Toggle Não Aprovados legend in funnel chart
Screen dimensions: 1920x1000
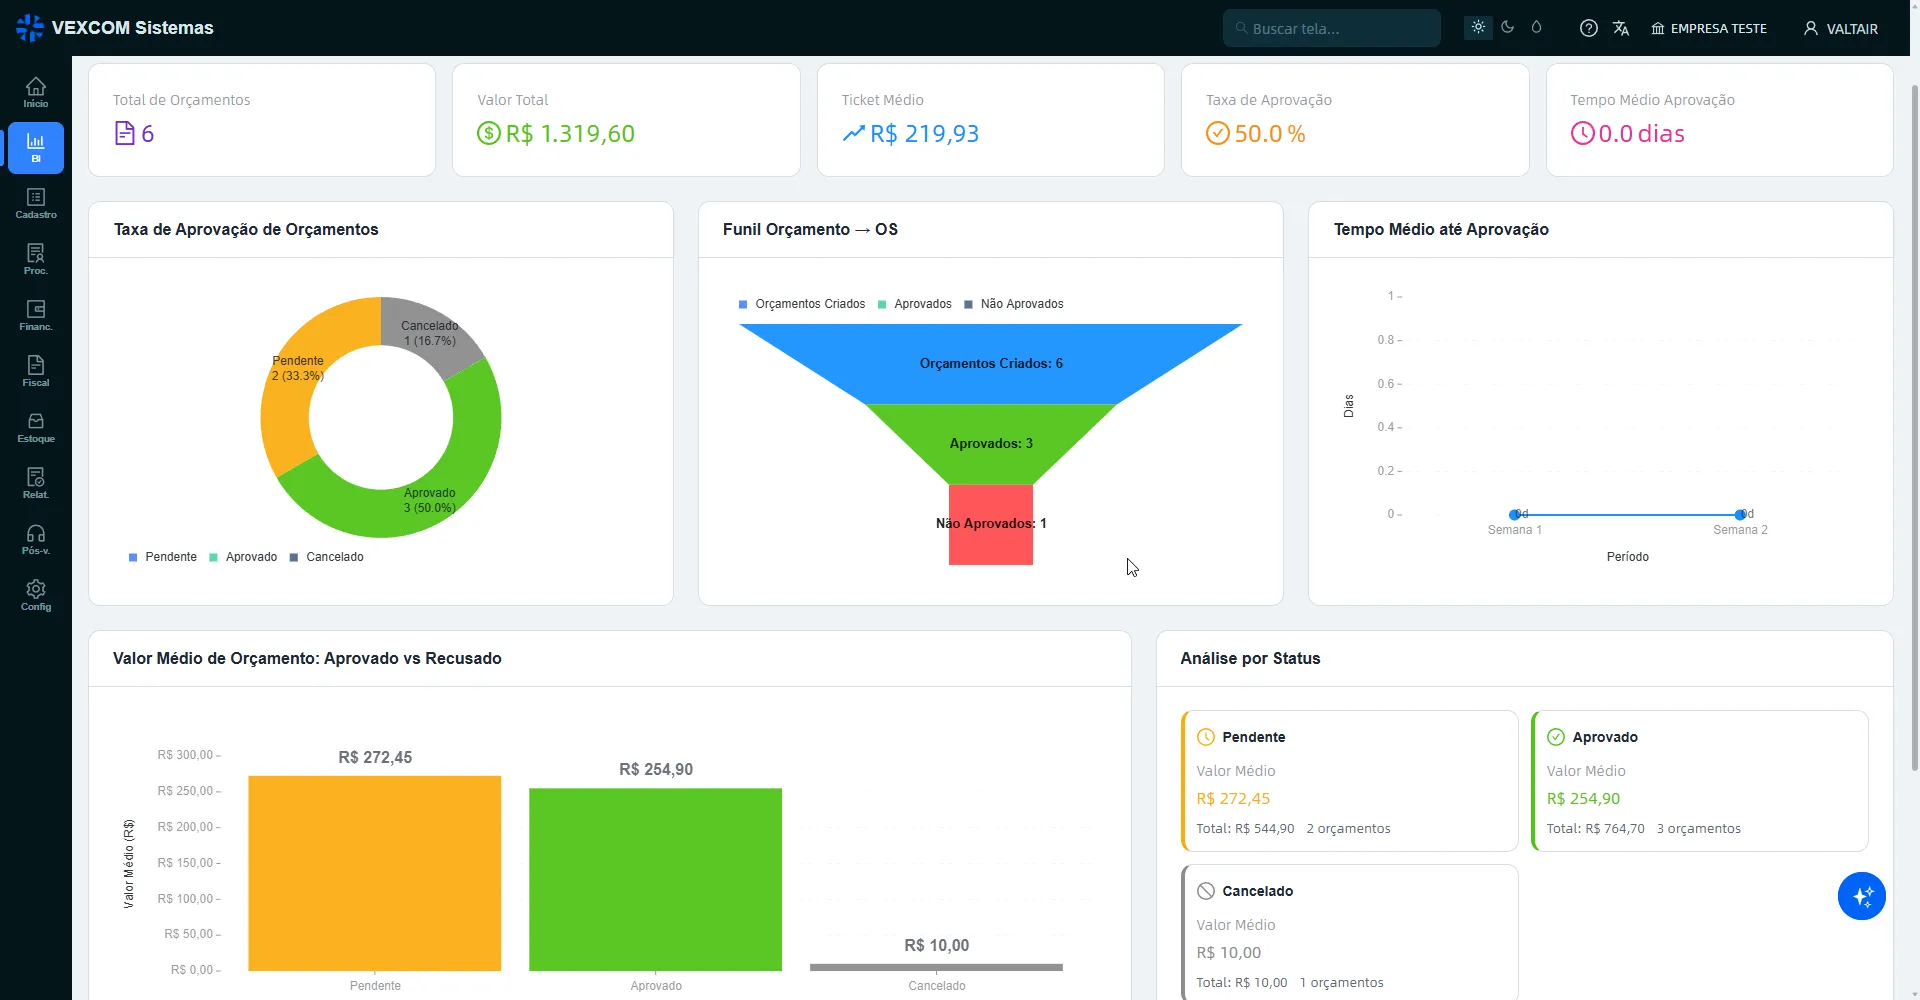pos(1013,304)
